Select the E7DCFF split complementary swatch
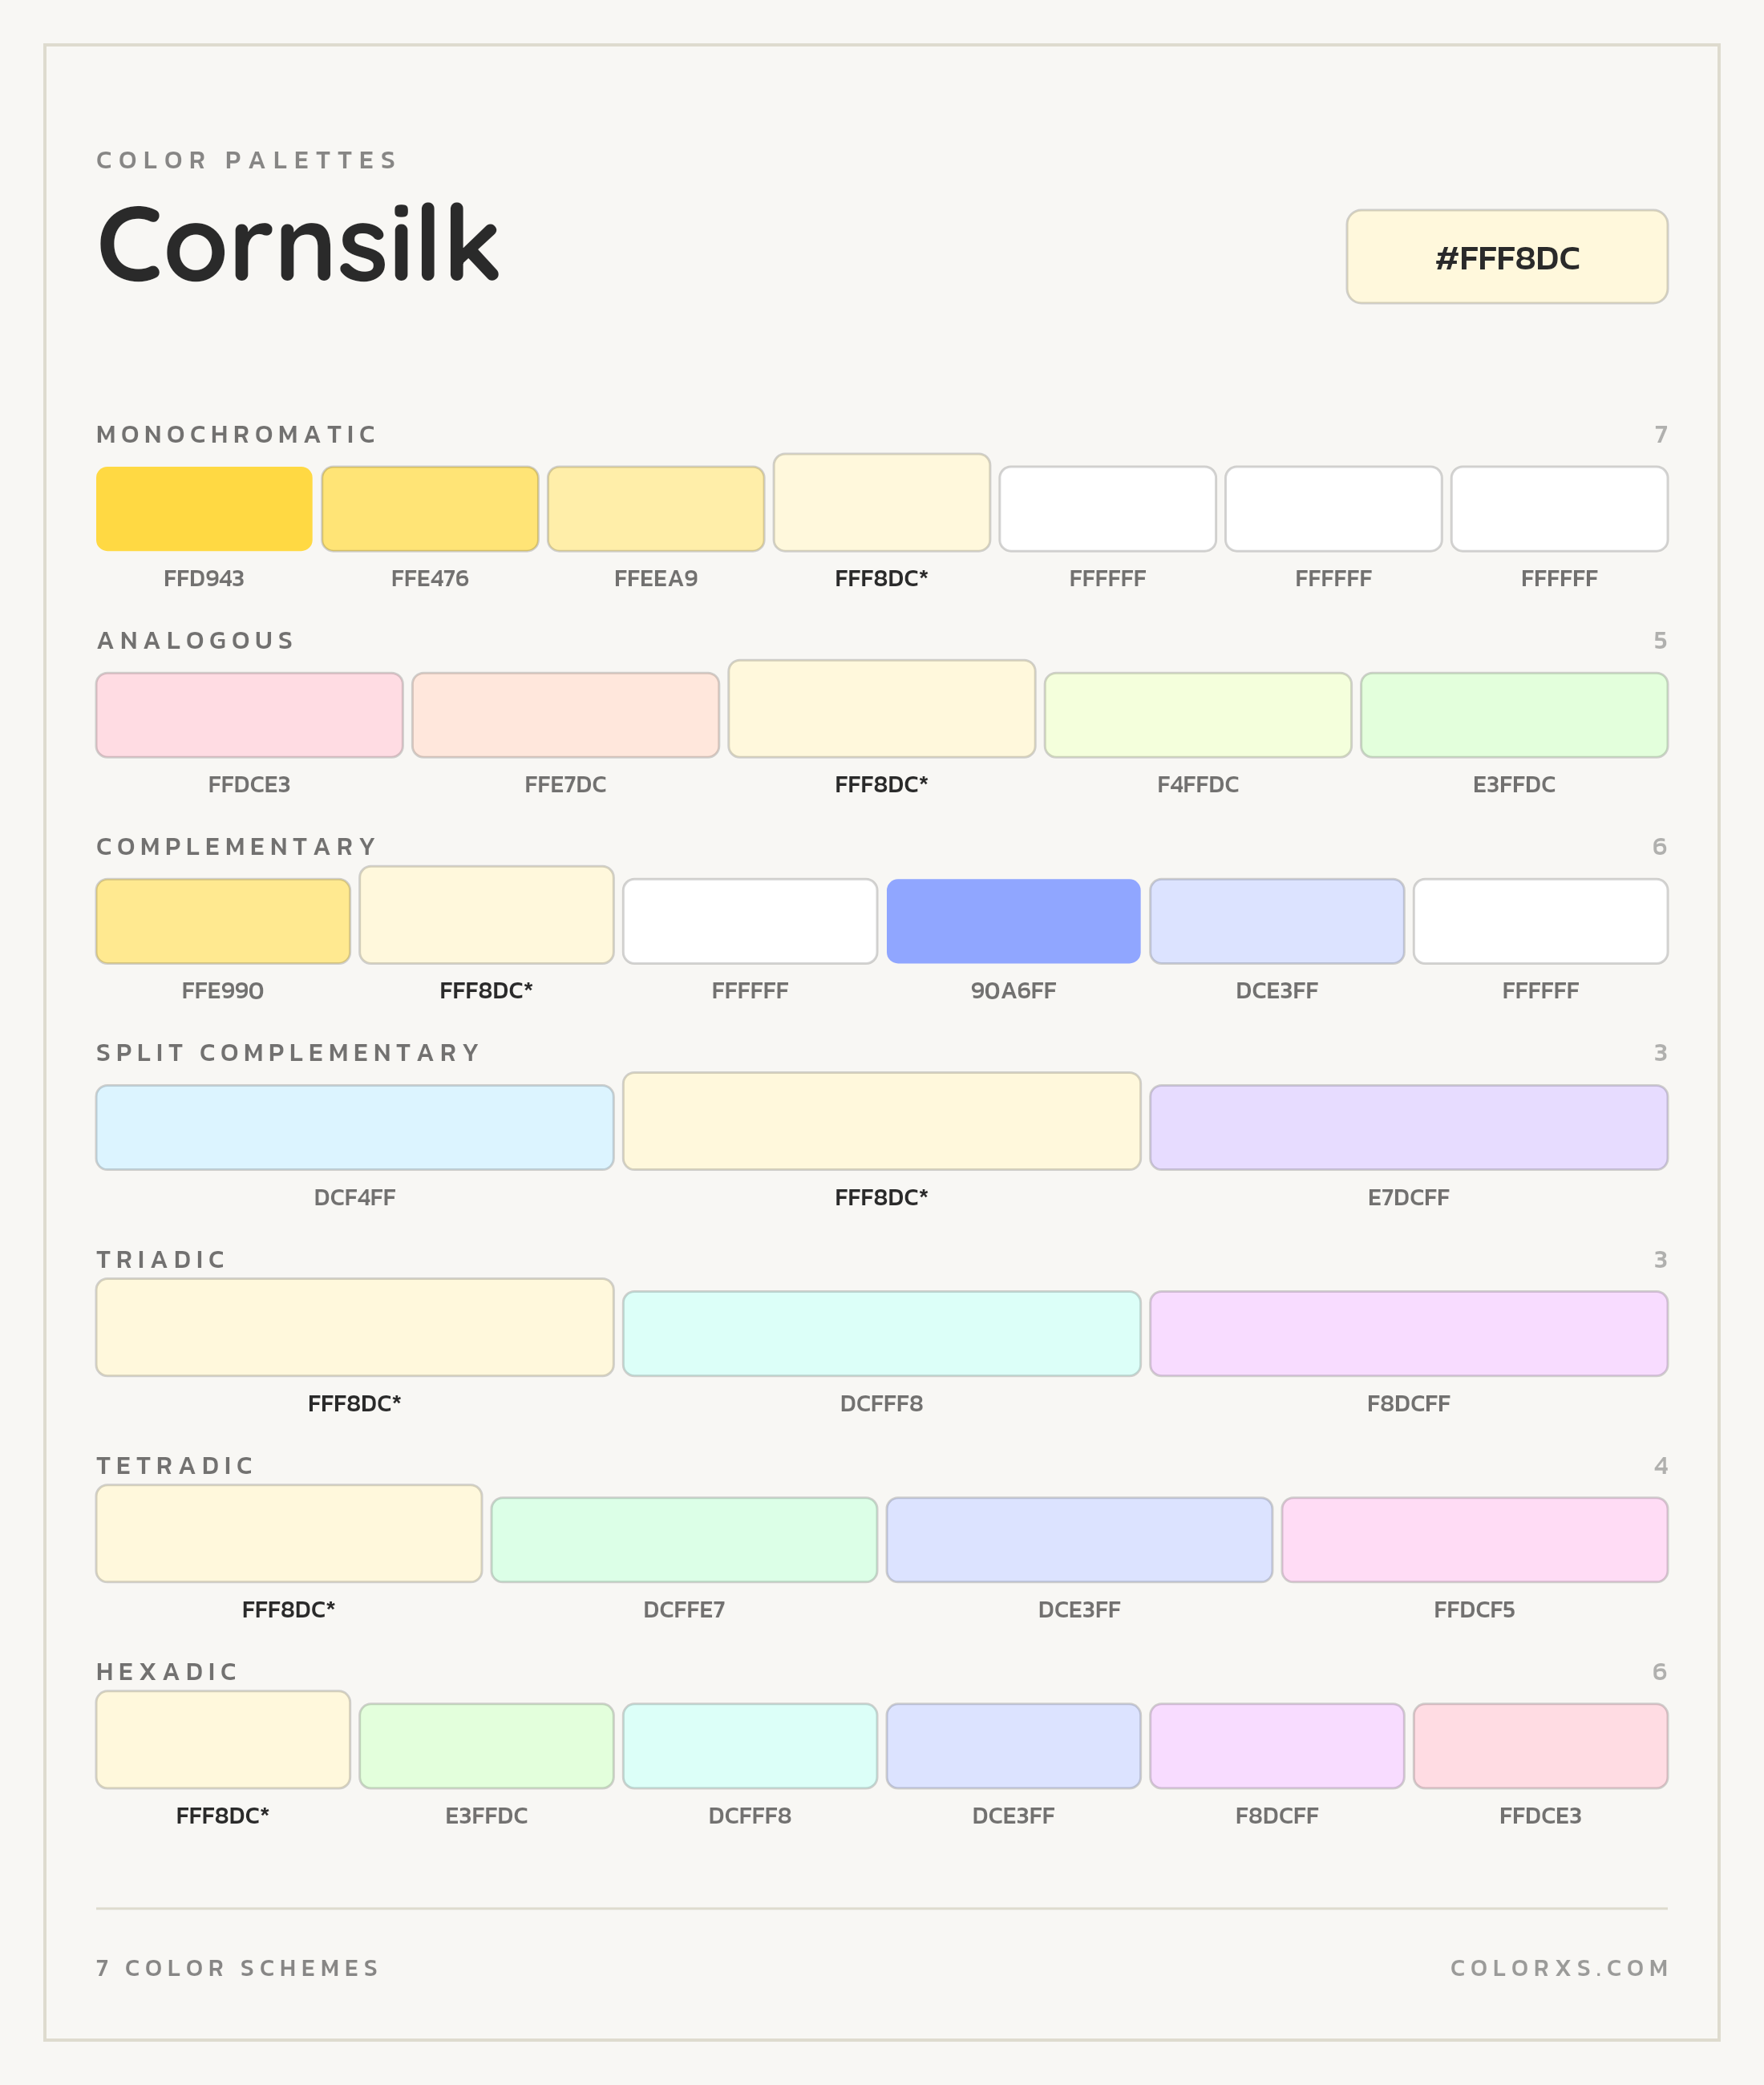Screen dimensions: 1764x2085 coord(1409,1127)
